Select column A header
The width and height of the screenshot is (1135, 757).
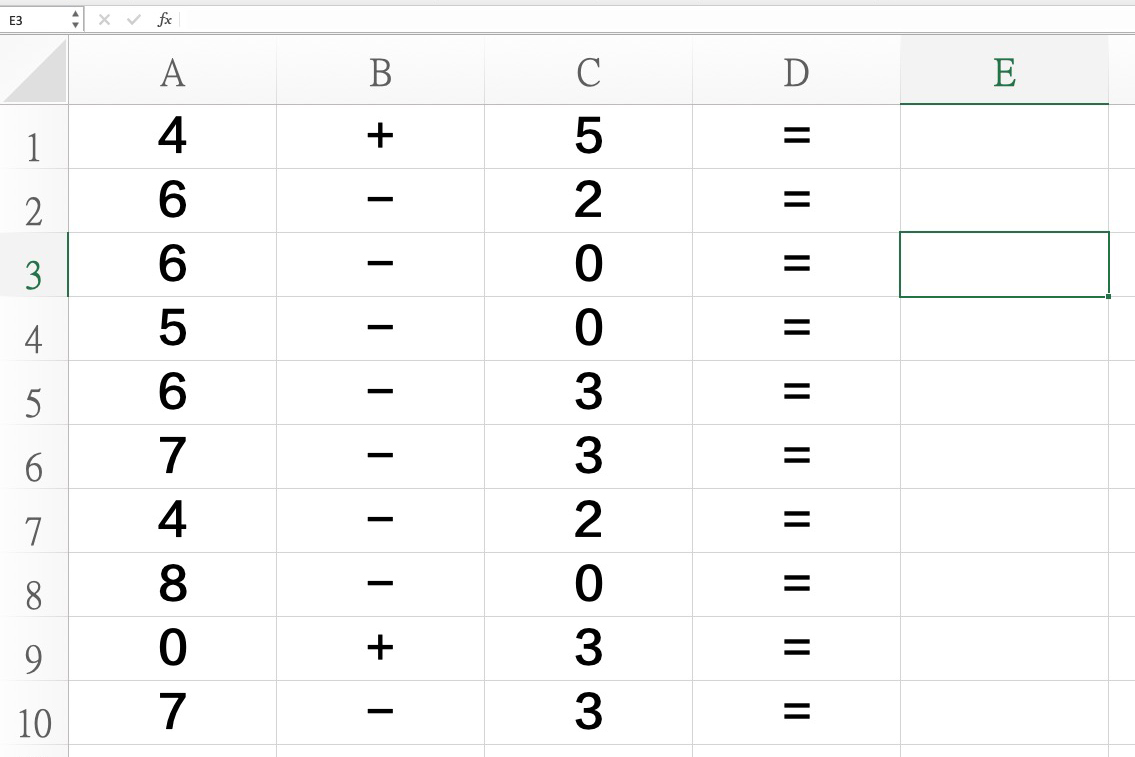(x=171, y=71)
